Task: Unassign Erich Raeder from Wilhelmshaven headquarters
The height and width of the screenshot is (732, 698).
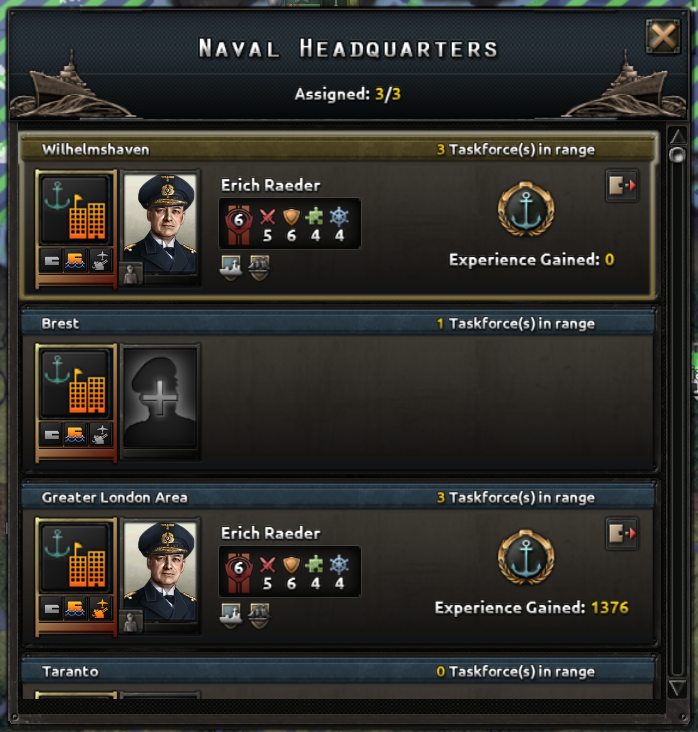Action: [x=622, y=185]
